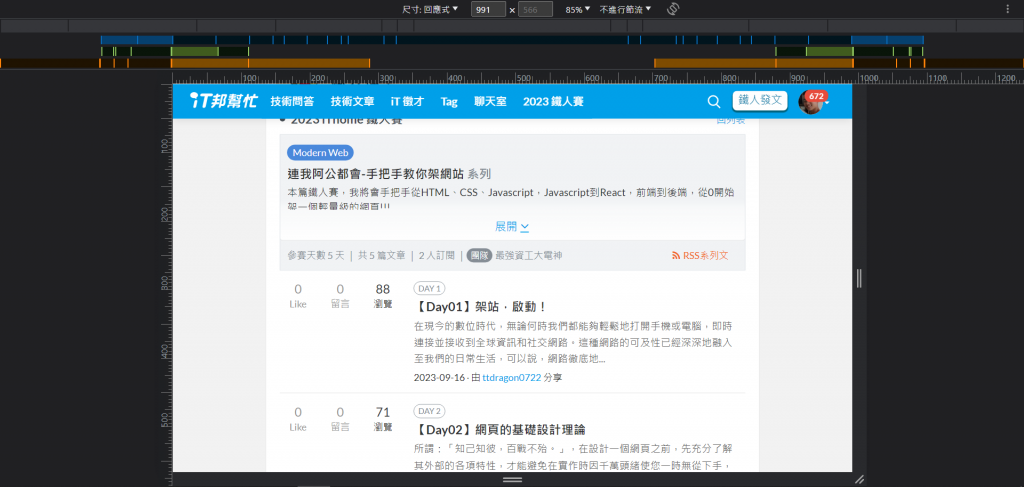The width and height of the screenshot is (1024, 487).
Task: Click the viewport width field showing 991
Action: [x=488, y=9]
